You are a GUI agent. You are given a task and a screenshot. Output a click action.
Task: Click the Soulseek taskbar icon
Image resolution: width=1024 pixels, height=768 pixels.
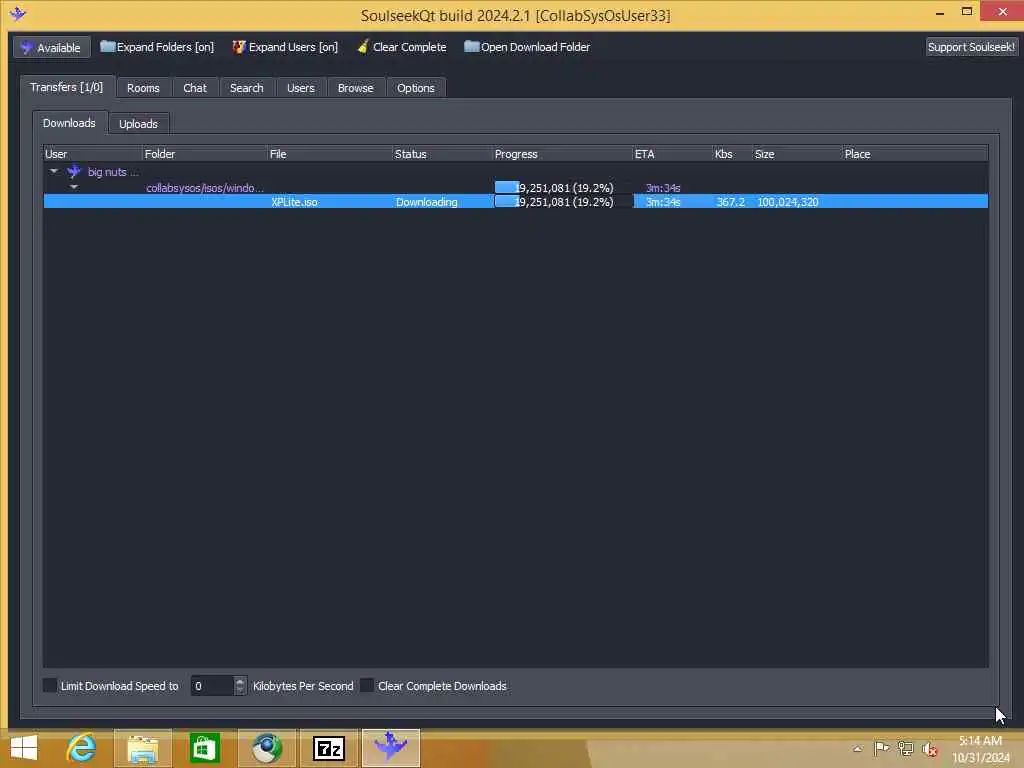click(391, 748)
